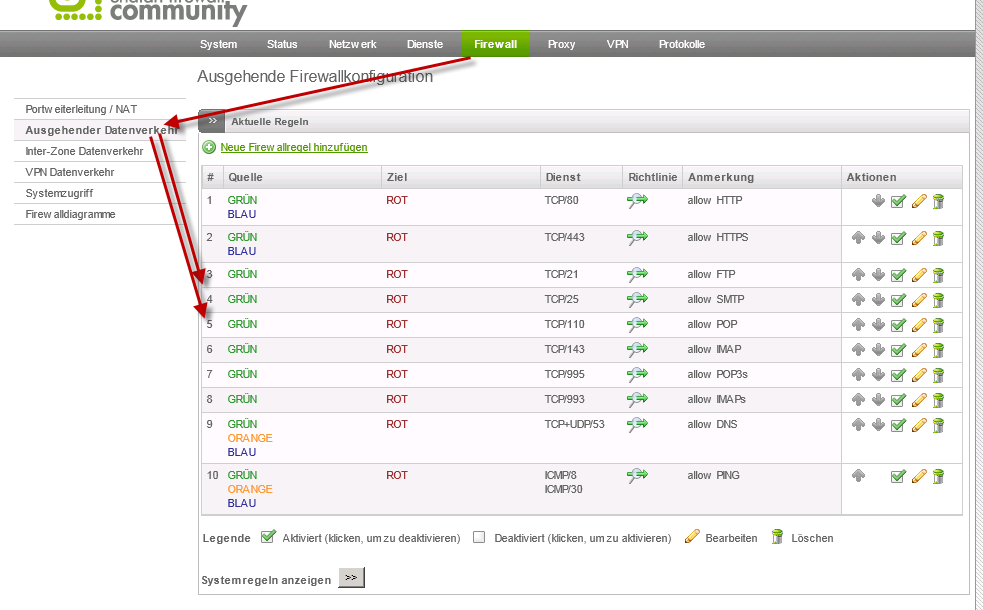
Task: Delete the allow SMTP rule
Action: click(938, 300)
